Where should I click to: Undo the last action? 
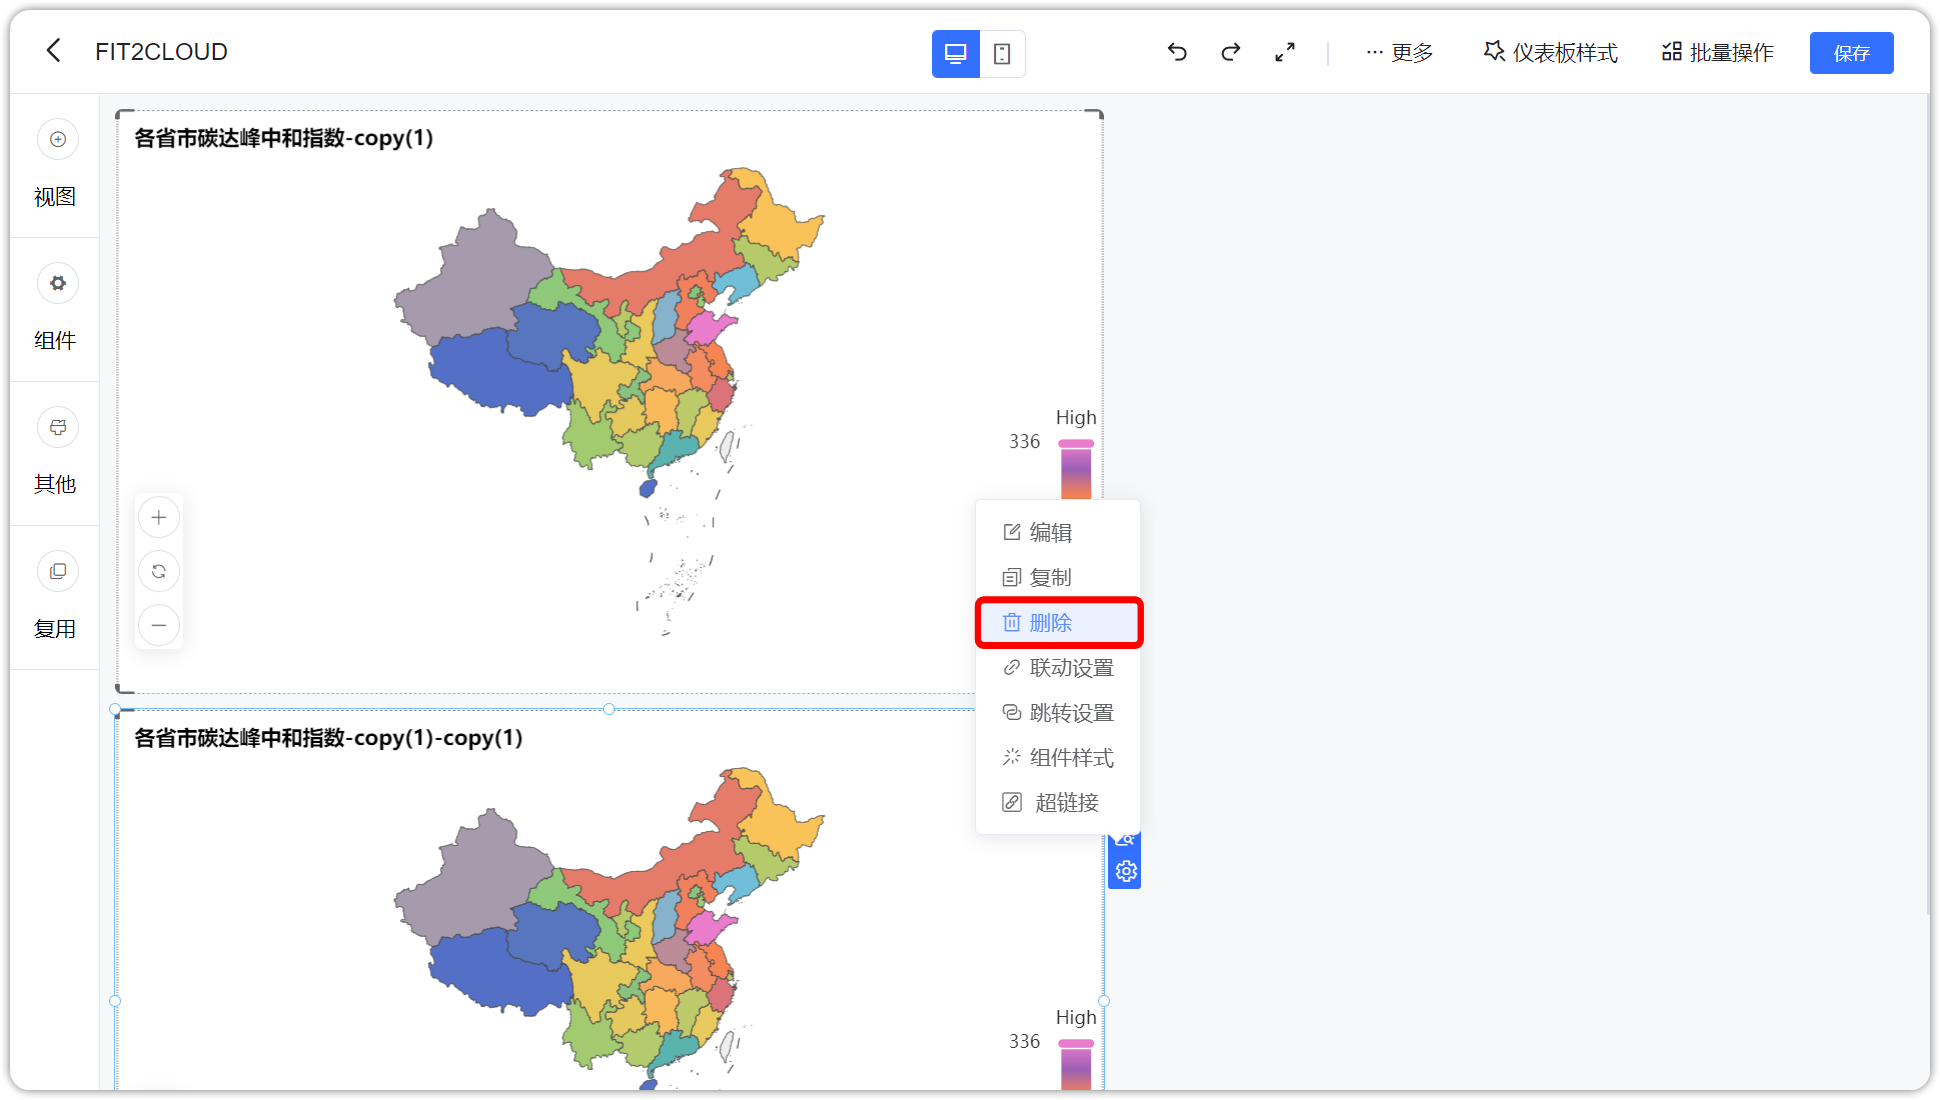pyautogui.click(x=1177, y=52)
